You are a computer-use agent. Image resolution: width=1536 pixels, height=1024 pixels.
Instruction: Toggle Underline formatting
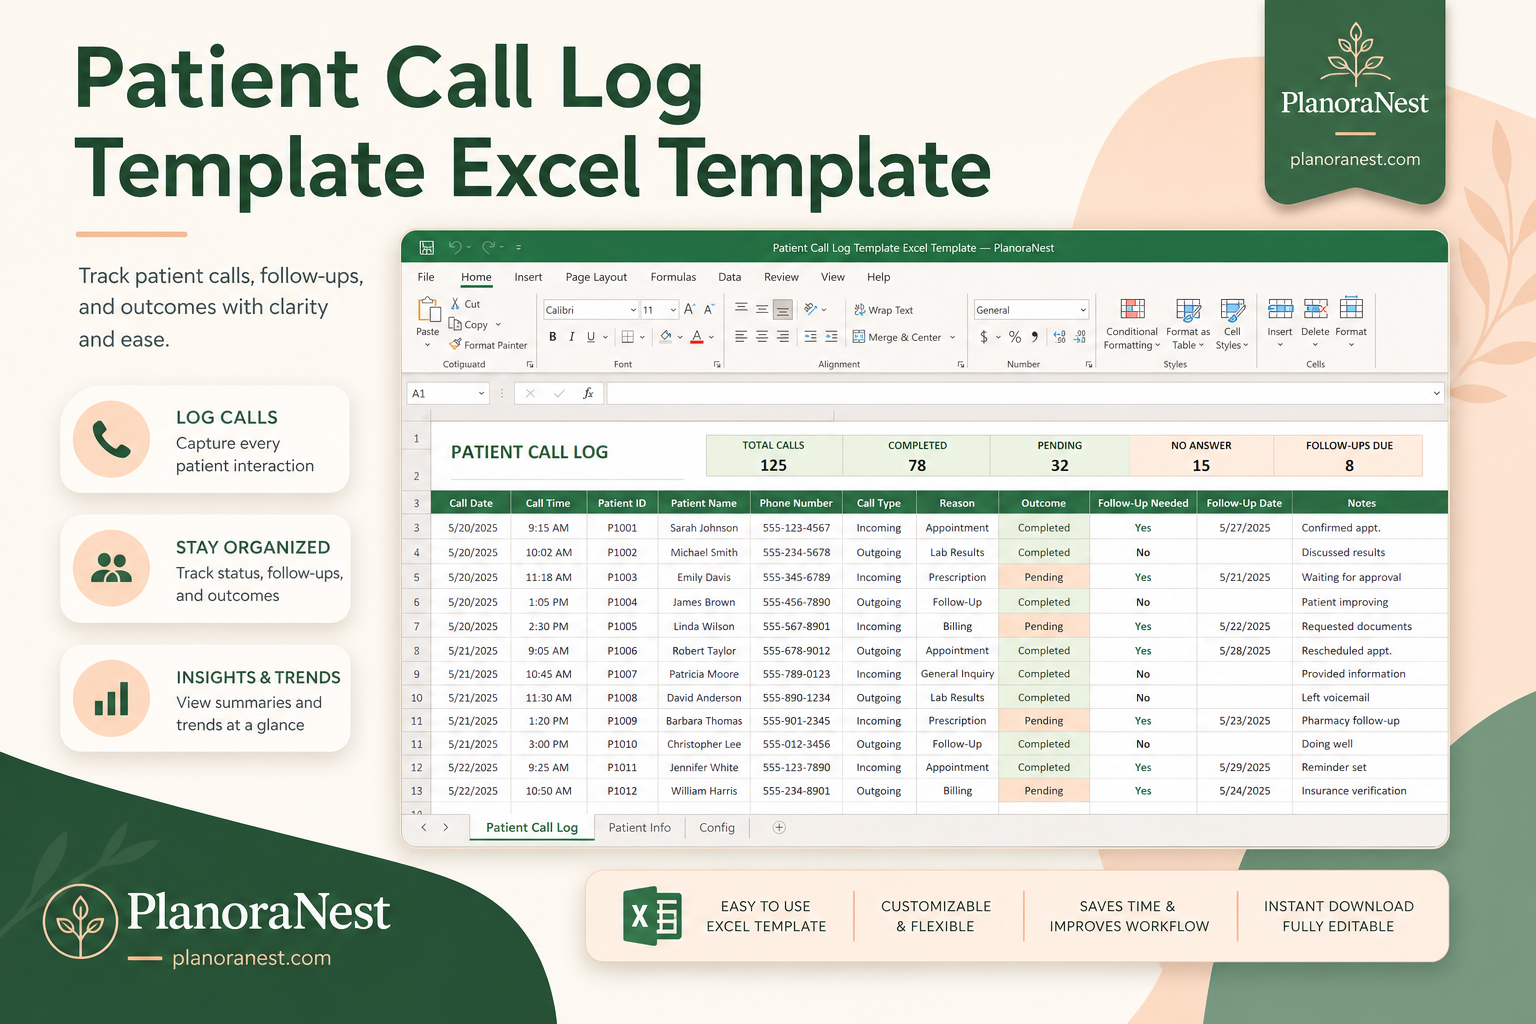tap(591, 337)
